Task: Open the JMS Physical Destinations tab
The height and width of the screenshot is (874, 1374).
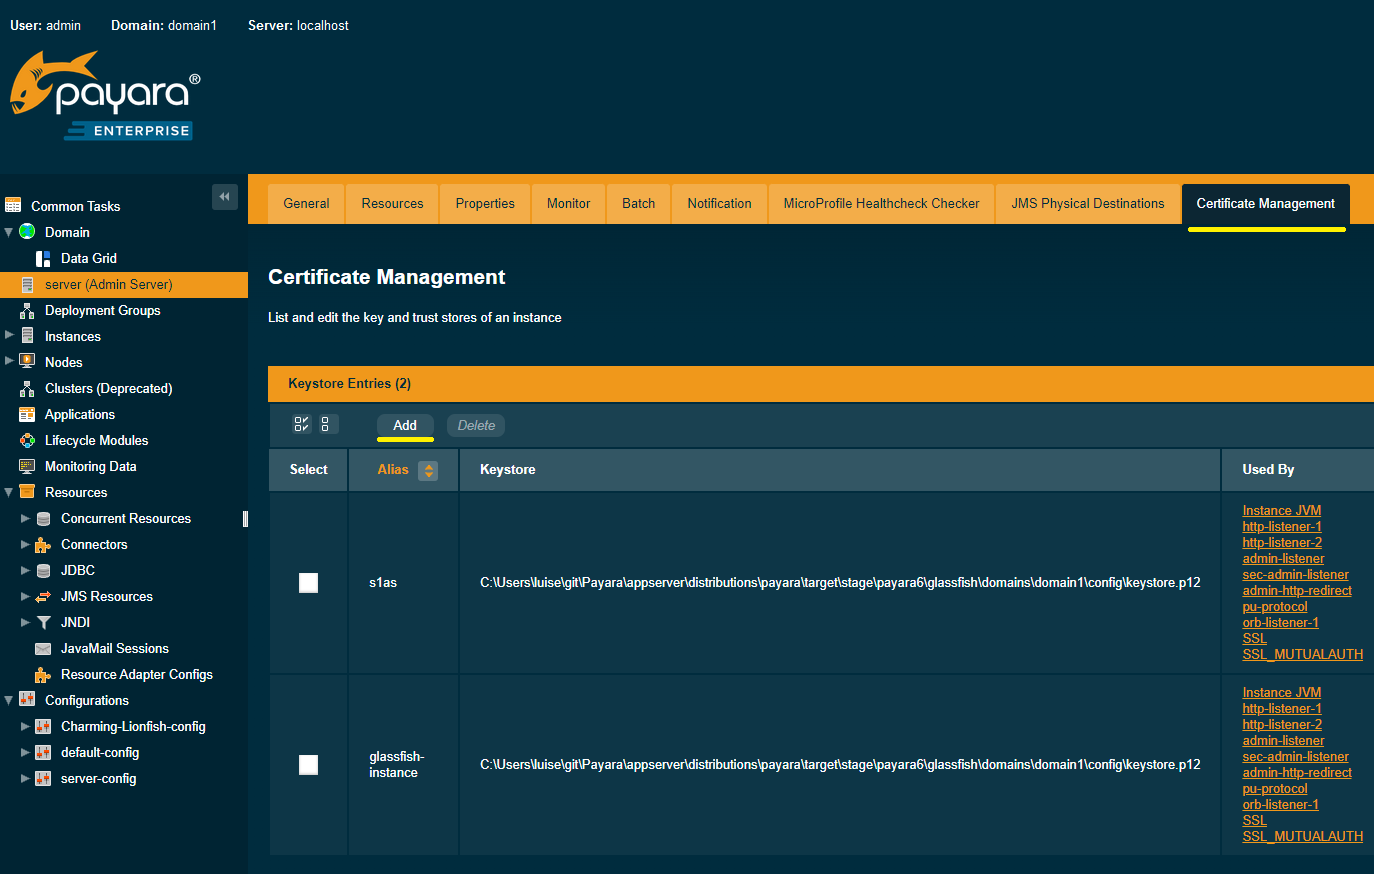Action: [x=1087, y=203]
